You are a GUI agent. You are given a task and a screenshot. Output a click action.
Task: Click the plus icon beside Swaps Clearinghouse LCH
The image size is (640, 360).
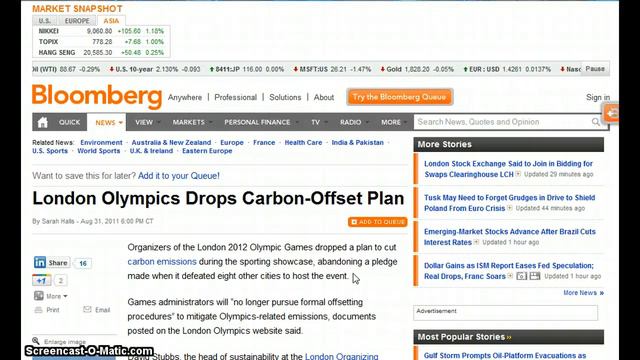click(518, 174)
